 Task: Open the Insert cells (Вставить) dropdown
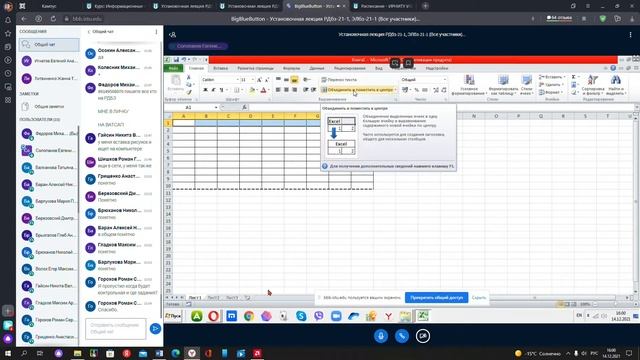pos(551,77)
